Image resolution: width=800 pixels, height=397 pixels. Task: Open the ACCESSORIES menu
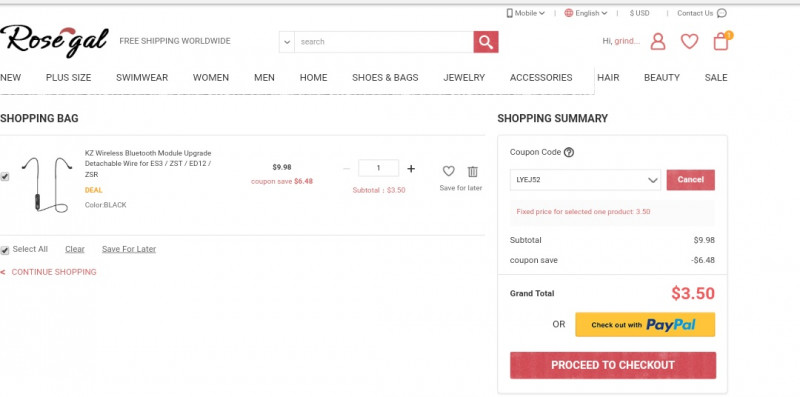(541, 78)
